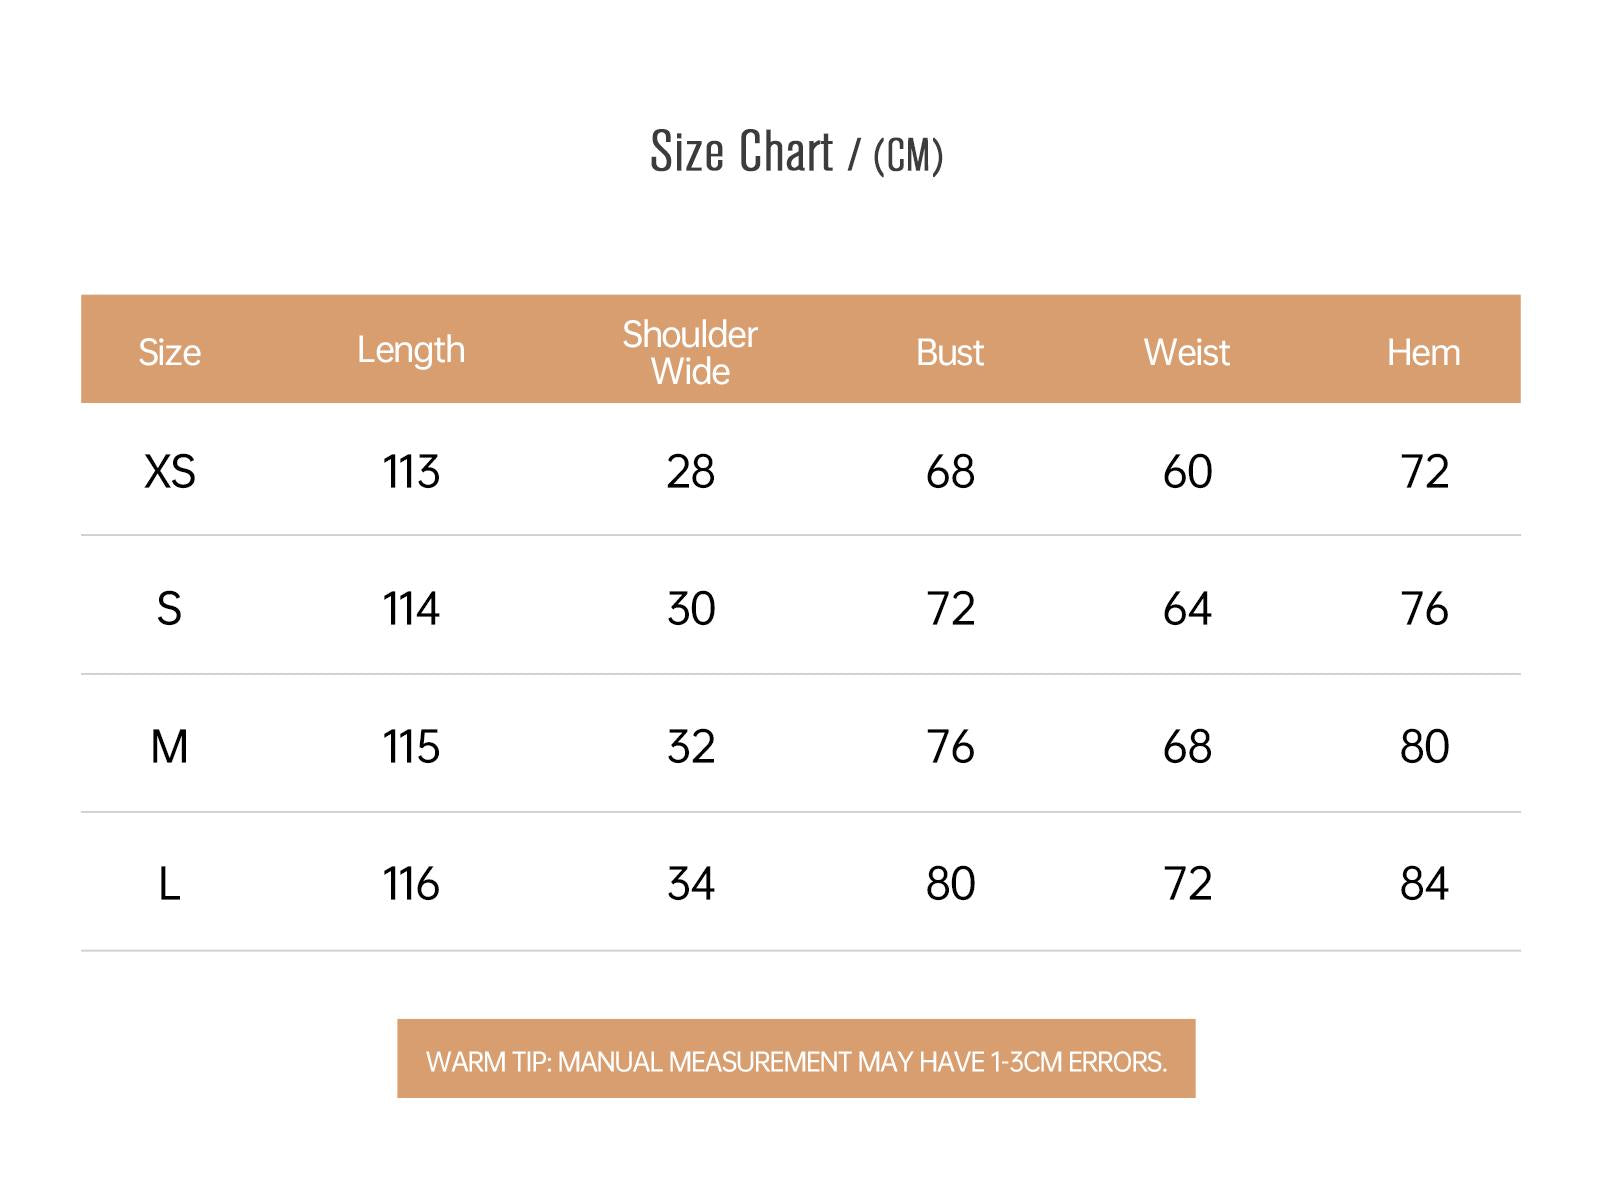Click the Length column header
Image resolution: width=1600 pixels, height=1200 pixels.
pos(411,351)
